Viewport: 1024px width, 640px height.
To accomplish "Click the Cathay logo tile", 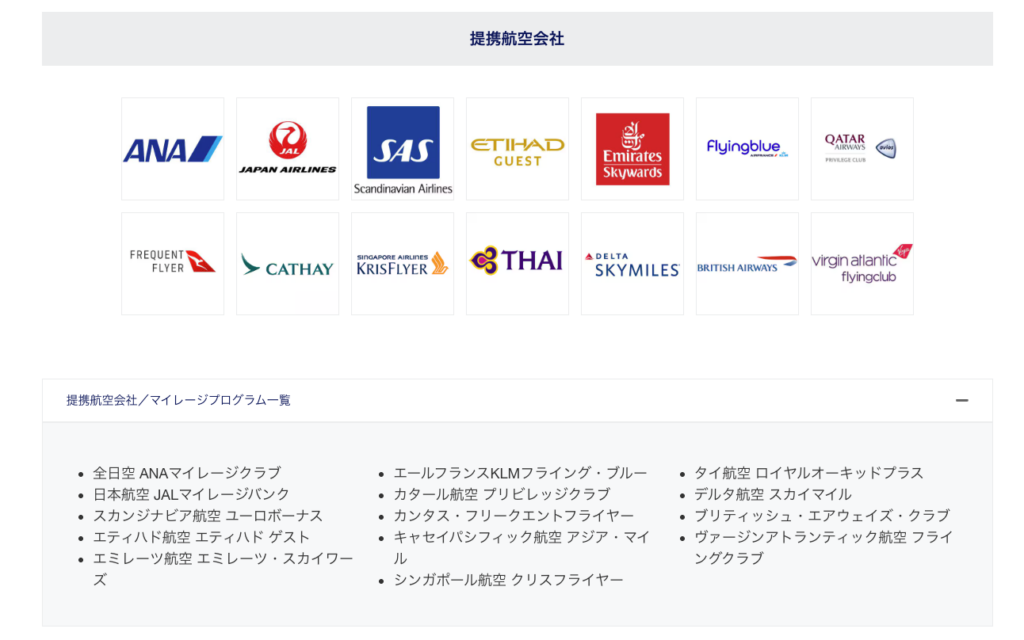I will (x=287, y=264).
